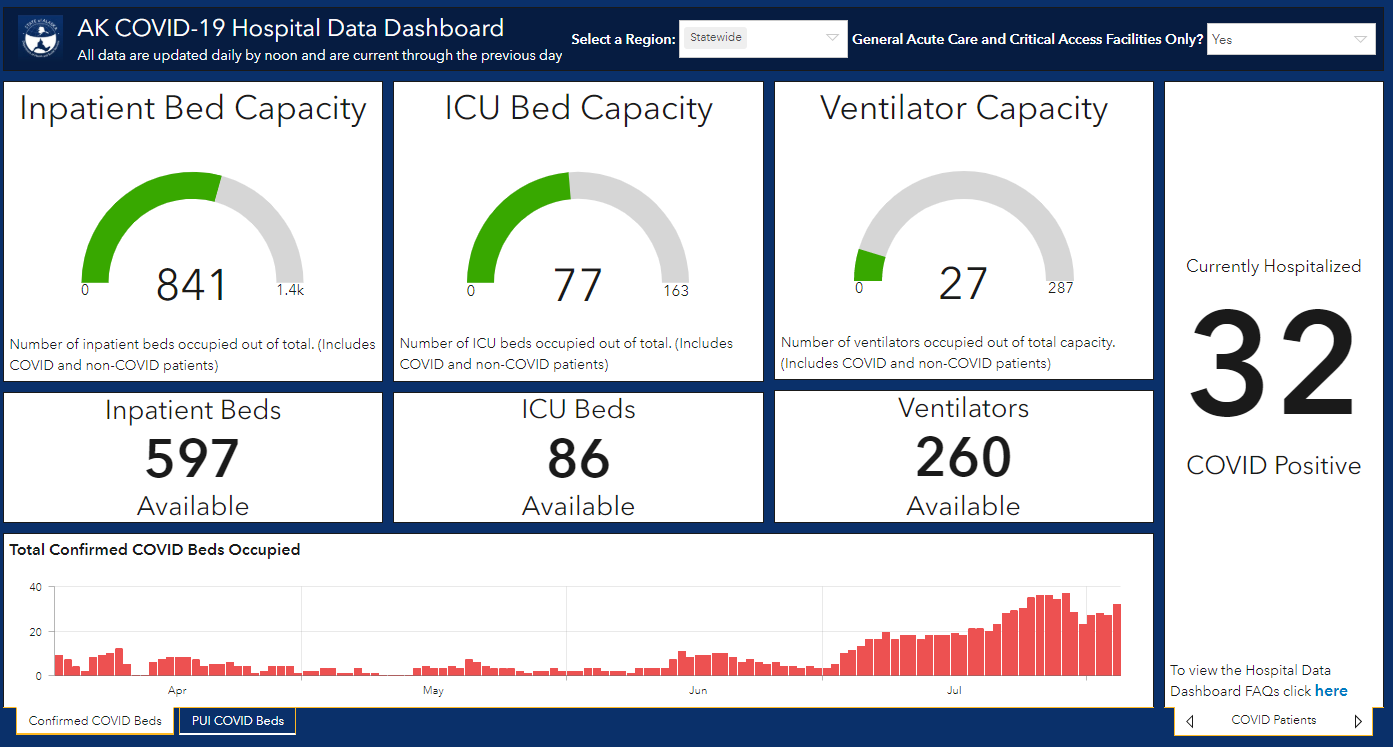
Task: Click the State of Alaska seal logo
Action: click(41, 38)
